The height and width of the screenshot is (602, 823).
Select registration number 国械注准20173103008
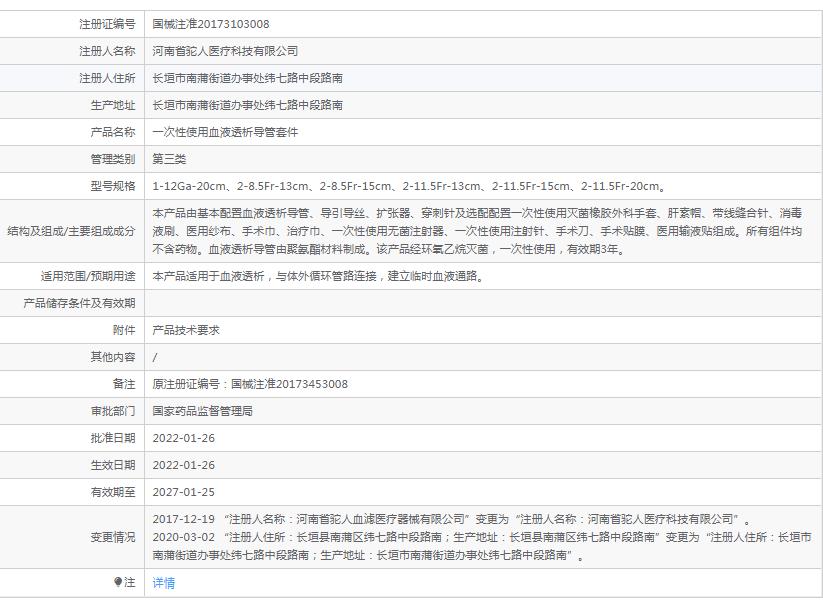[x=211, y=24]
